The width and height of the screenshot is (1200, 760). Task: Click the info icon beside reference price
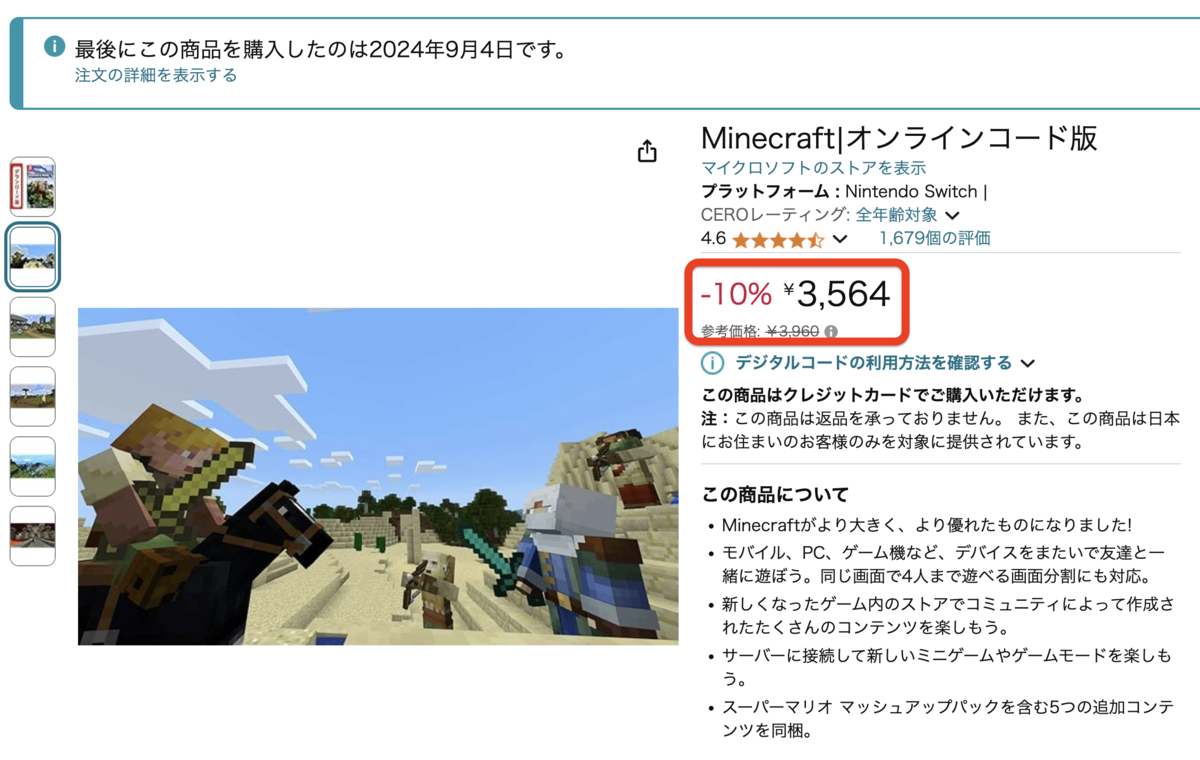click(x=831, y=332)
